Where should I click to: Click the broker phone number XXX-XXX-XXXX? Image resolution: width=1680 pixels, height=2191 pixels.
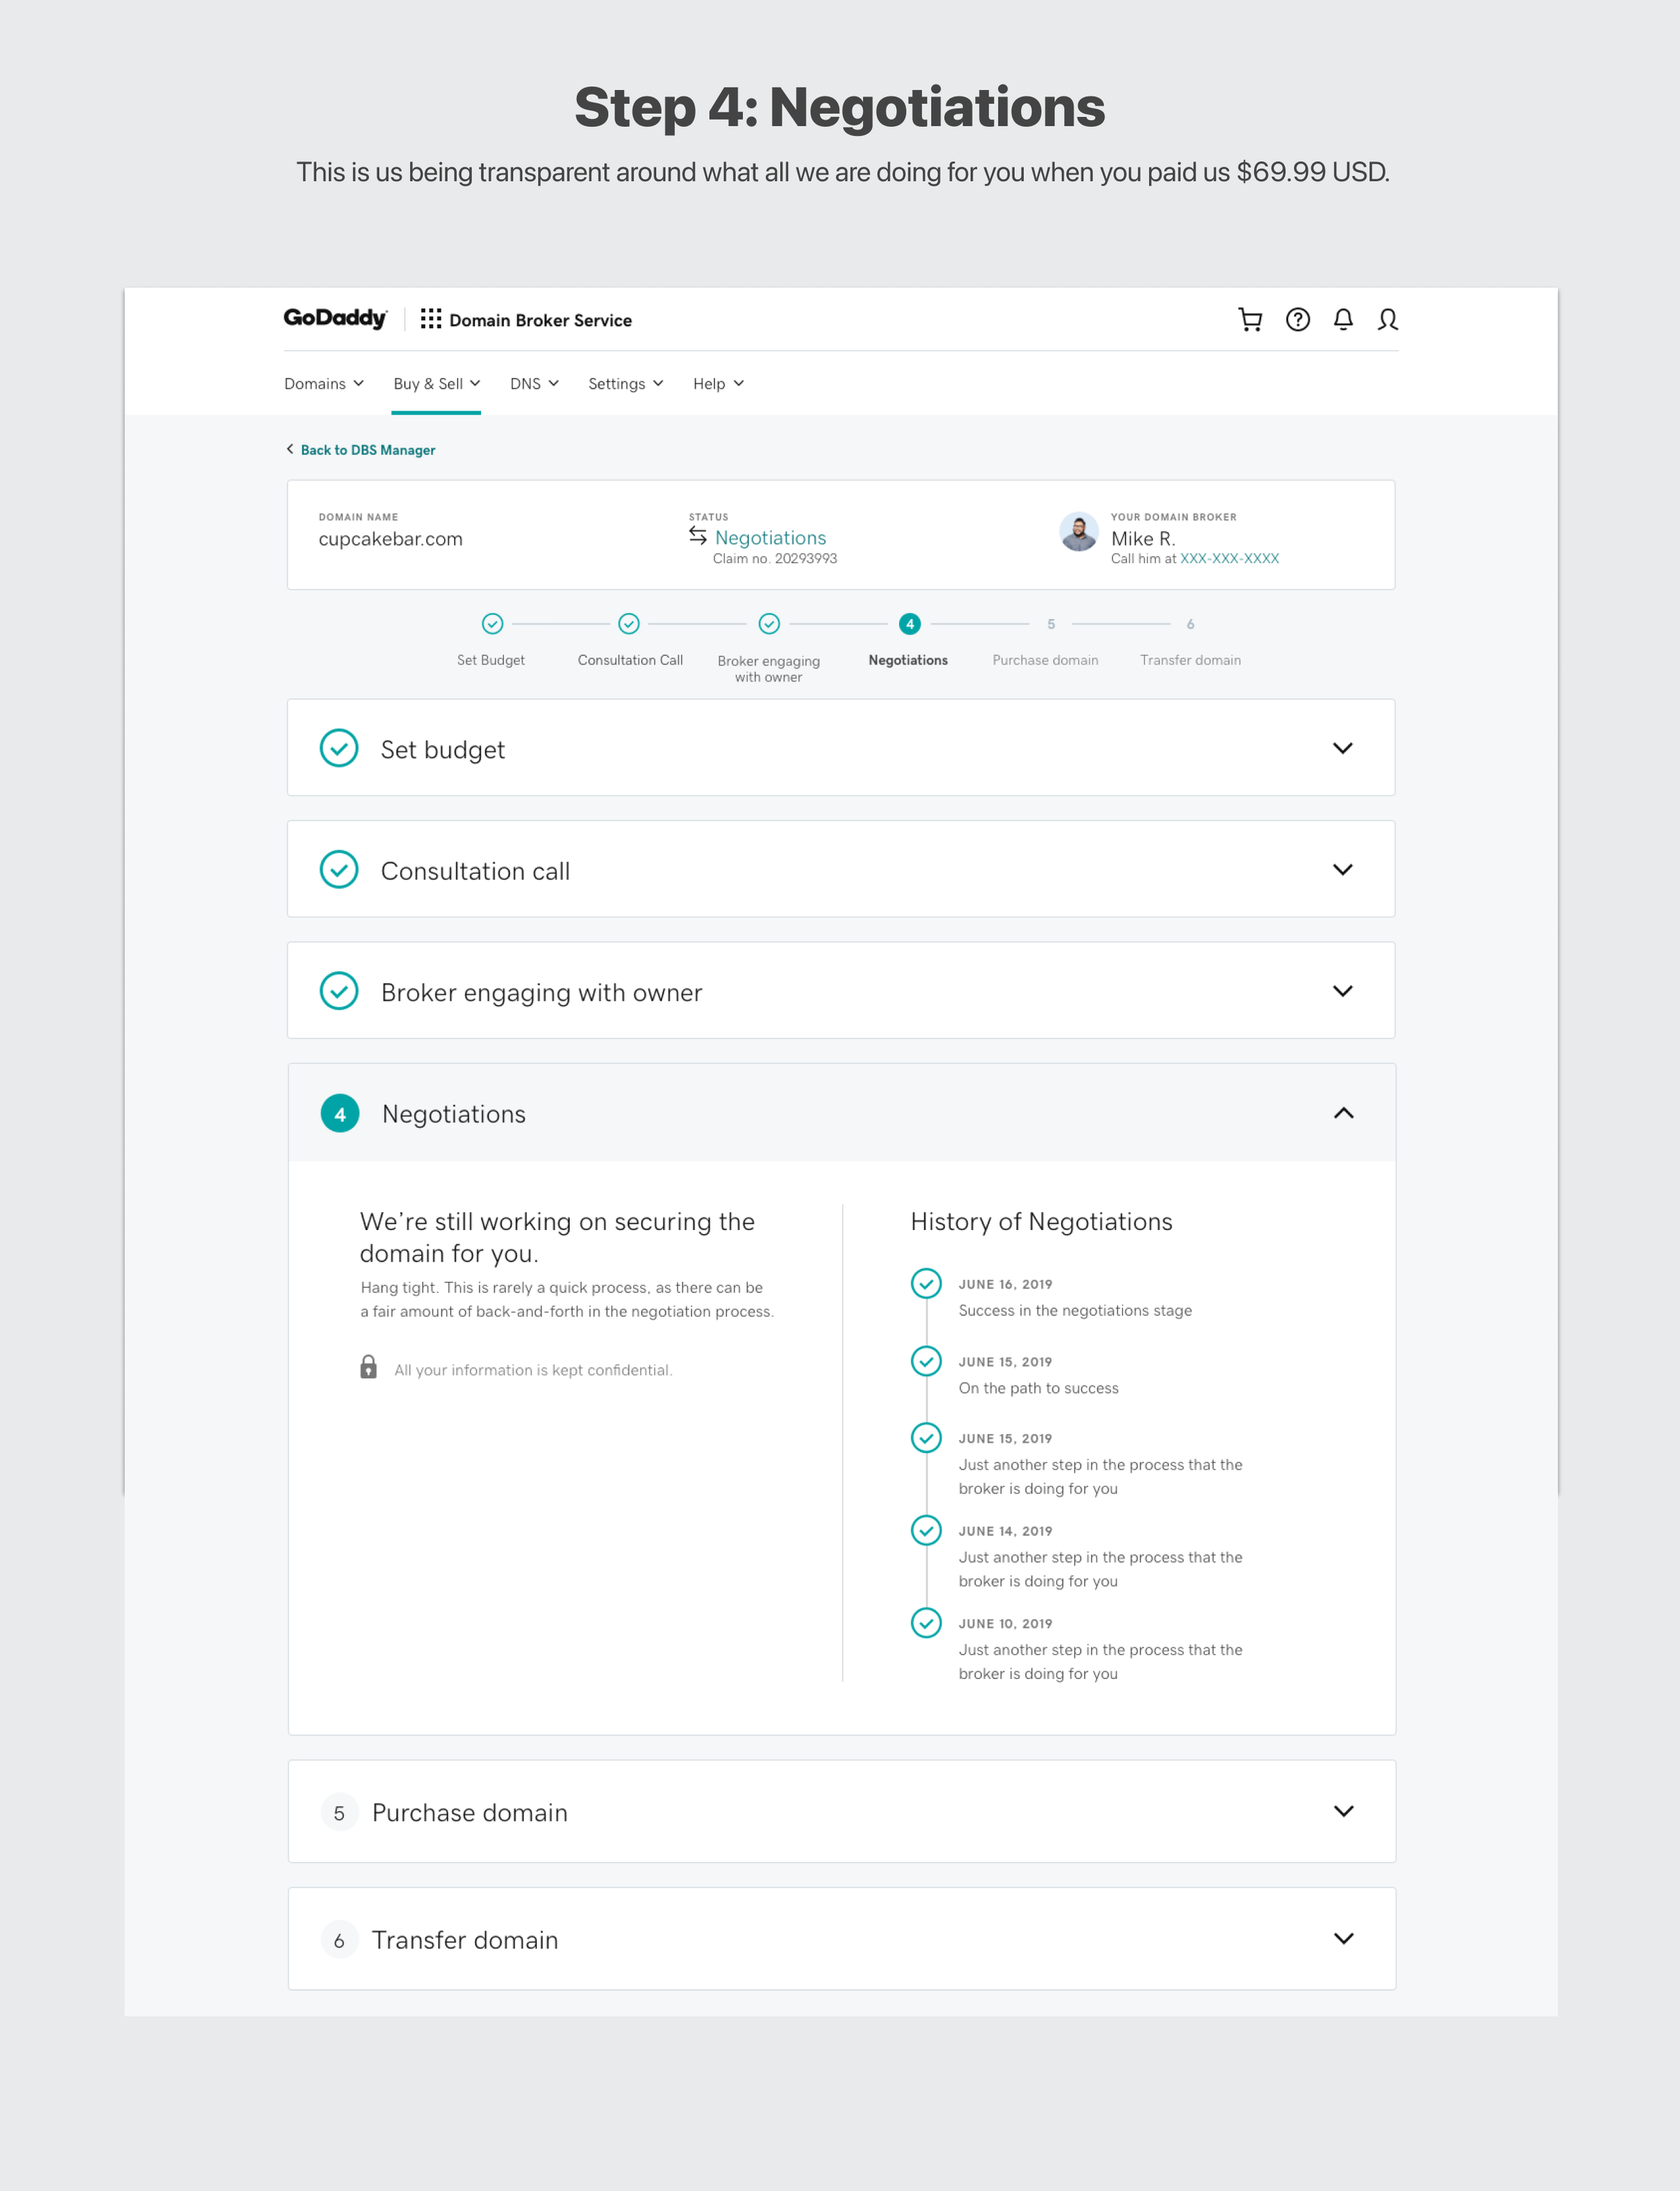pyautogui.click(x=1229, y=559)
